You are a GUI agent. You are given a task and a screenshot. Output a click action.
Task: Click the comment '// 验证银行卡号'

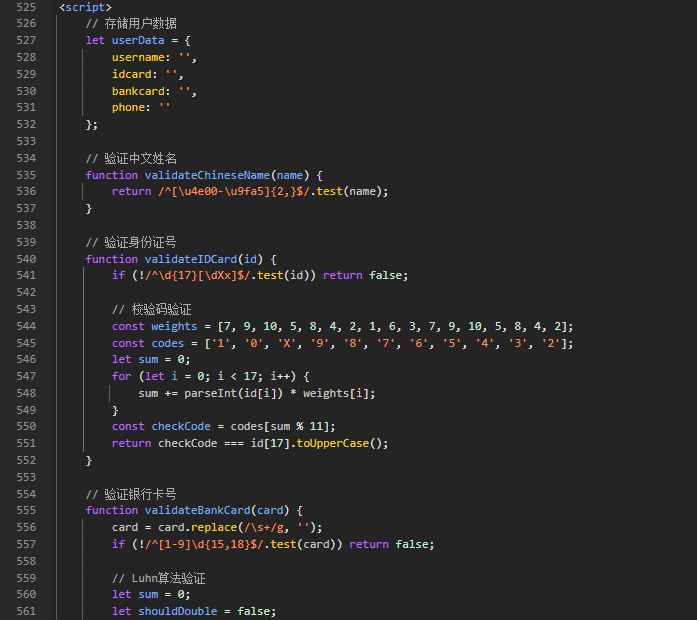[131, 494]
